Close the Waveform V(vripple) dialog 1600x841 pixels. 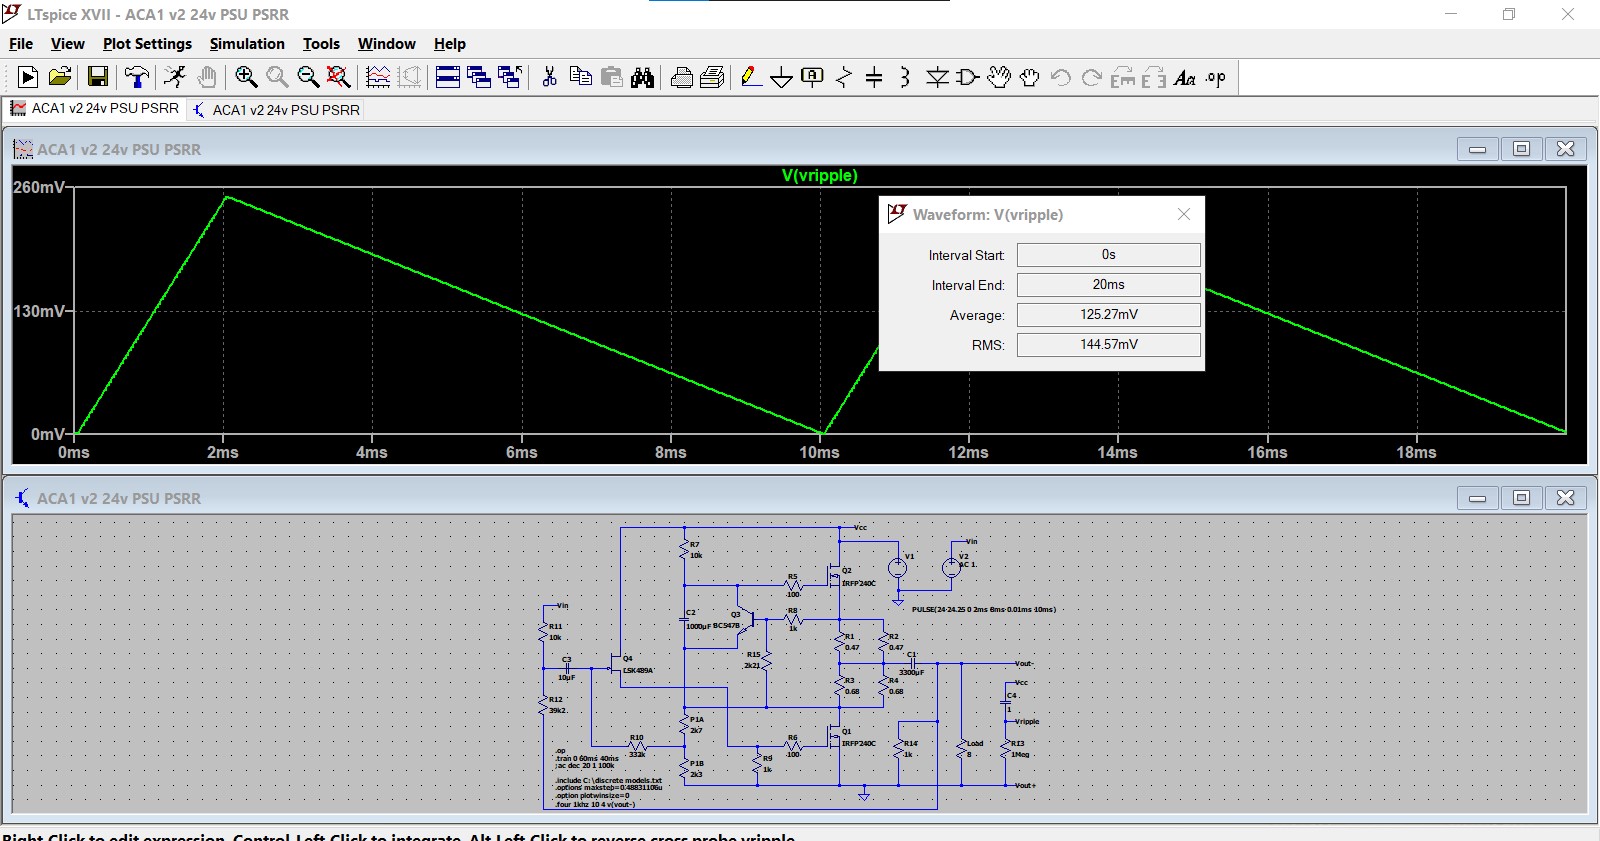coord(1184,214)
